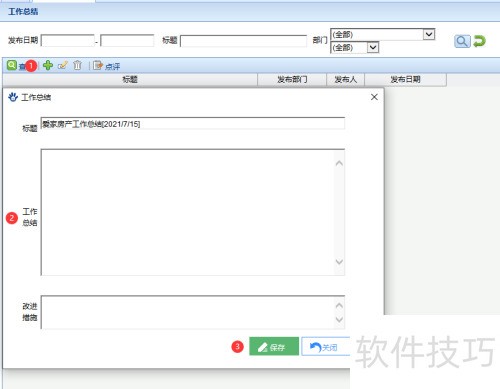Click the 关闭 button
Screen dimensions: 500x389
pos(326,347)
